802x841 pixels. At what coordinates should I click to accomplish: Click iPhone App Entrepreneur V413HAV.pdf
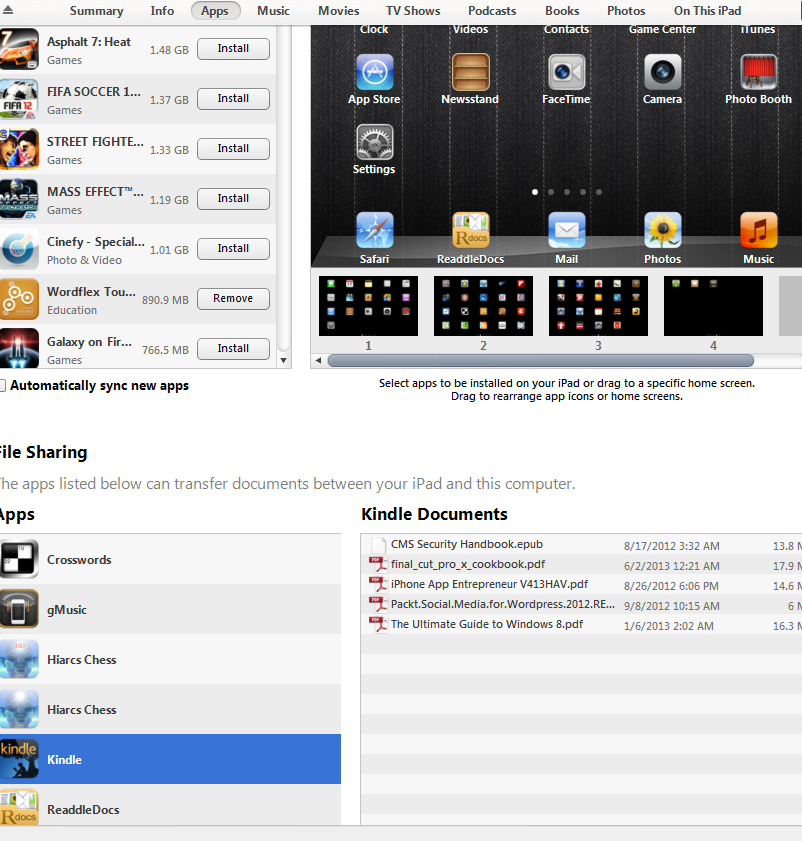coord(582,584)
